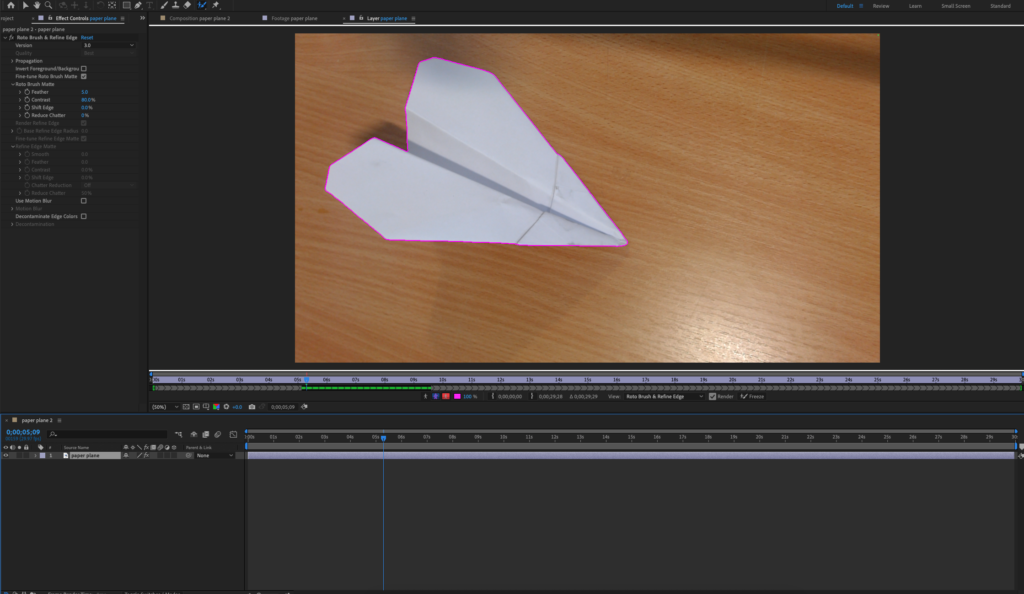Expand the Propagation property group
The image size is (1024, 594).
point(12,61)
